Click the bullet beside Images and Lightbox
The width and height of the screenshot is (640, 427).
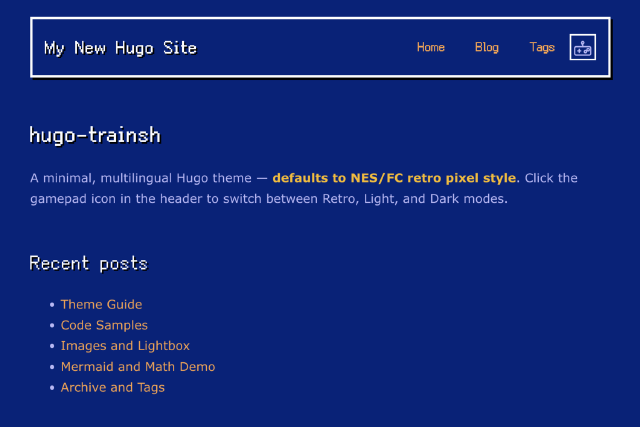51,347
